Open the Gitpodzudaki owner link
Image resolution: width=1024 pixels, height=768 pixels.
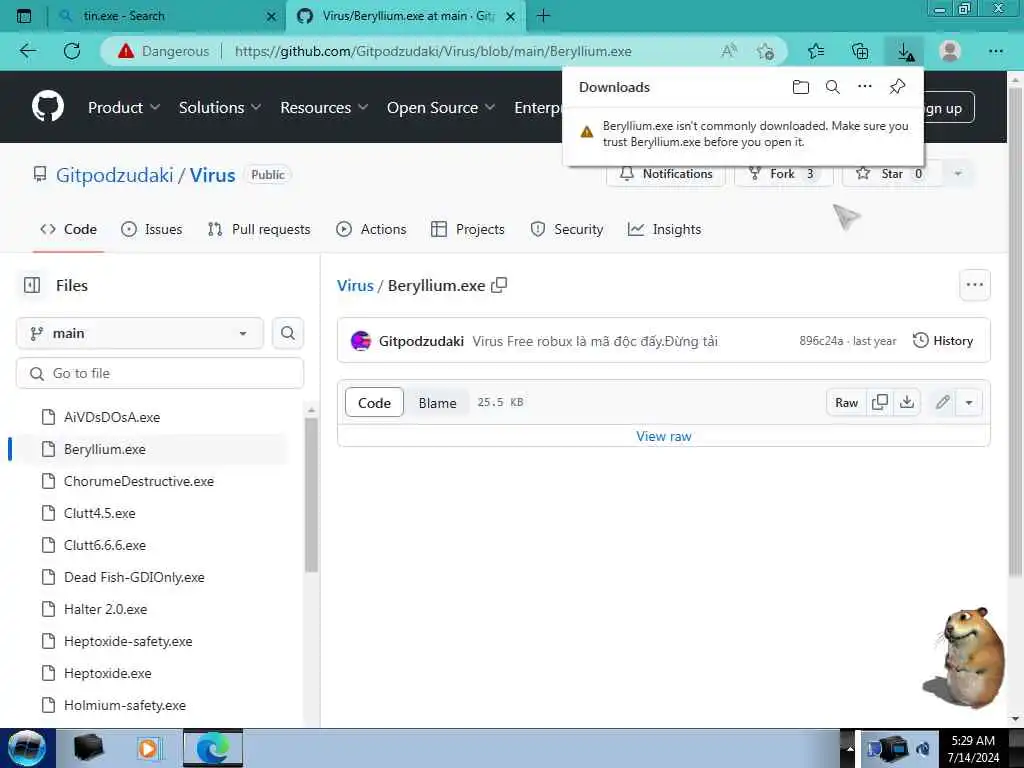pos(115,175)
